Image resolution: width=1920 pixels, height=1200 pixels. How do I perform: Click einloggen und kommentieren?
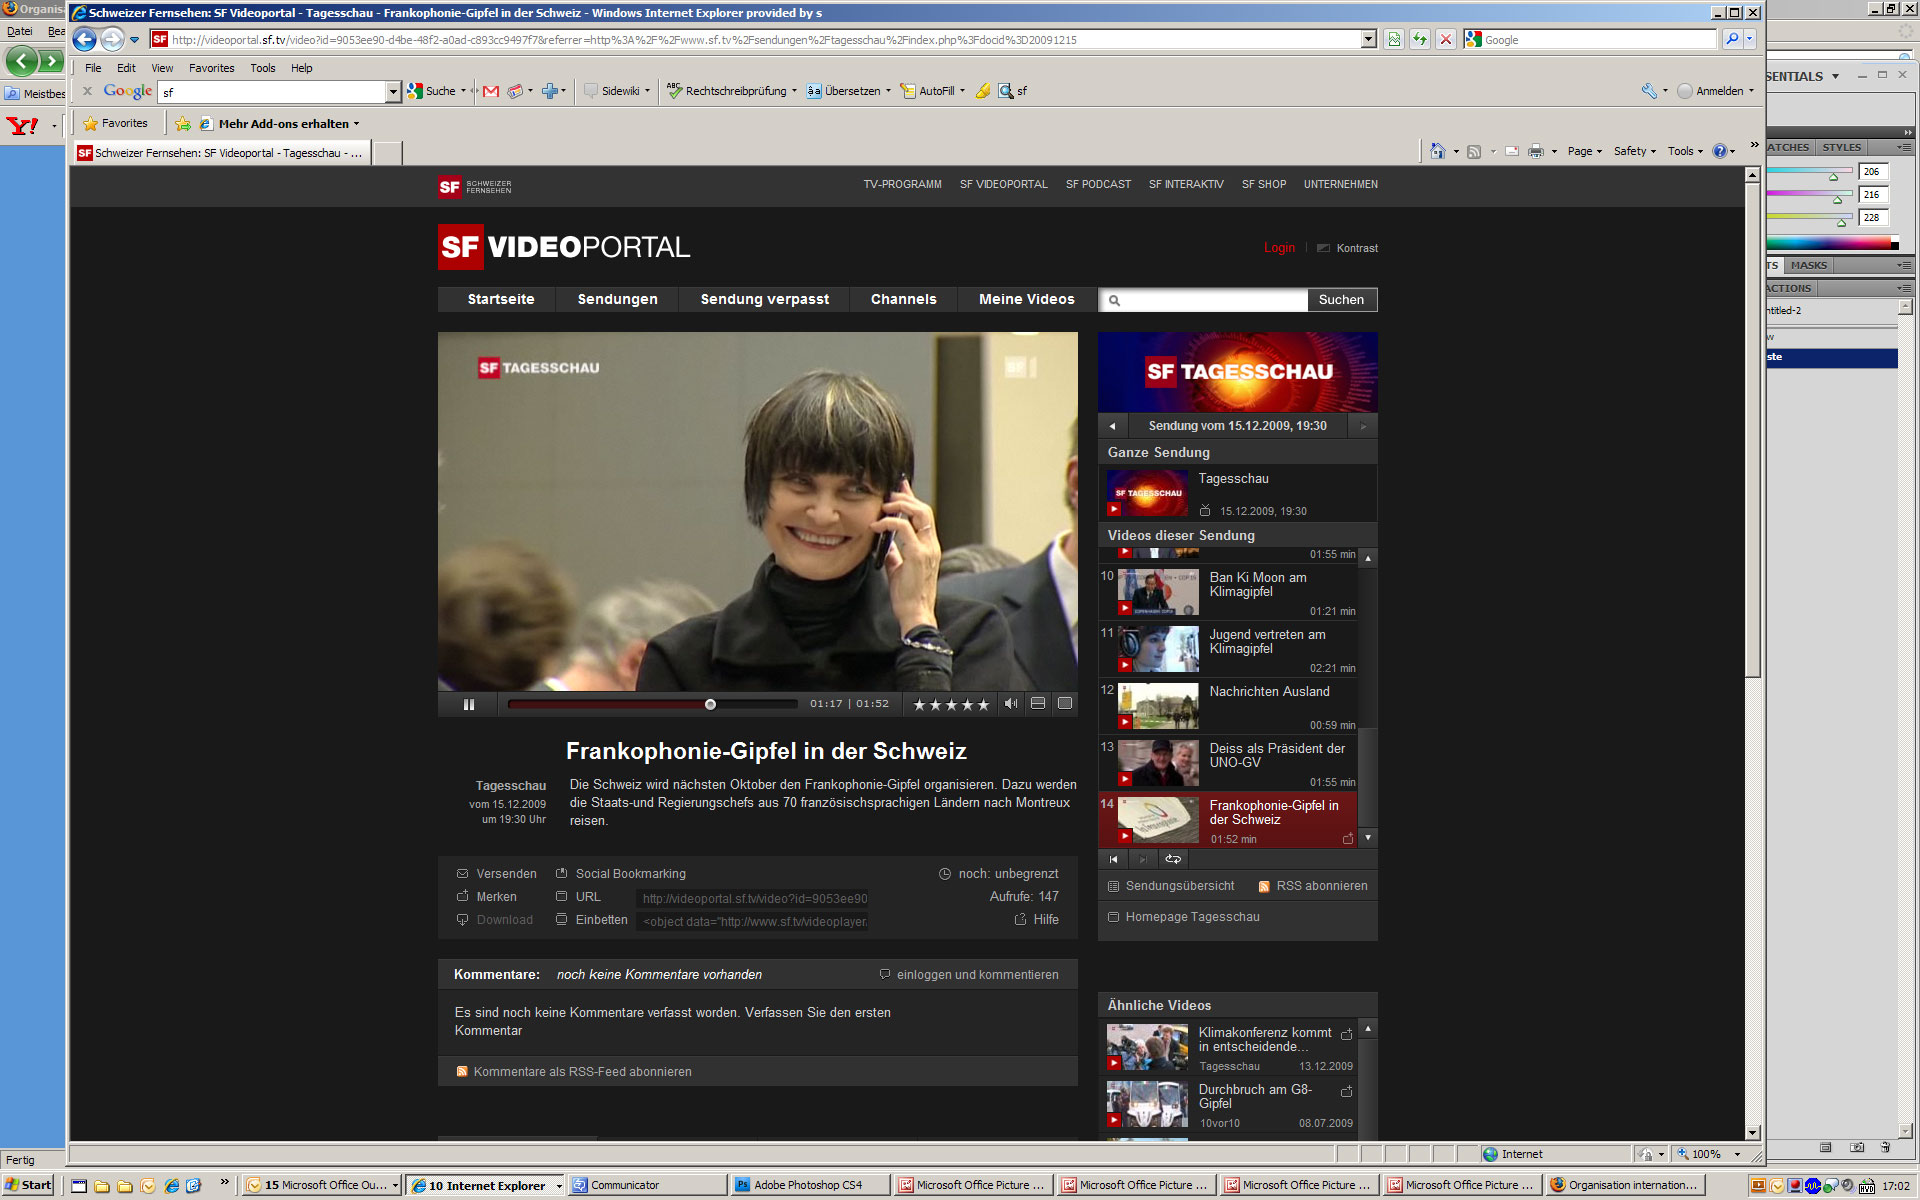click(968, 975)
